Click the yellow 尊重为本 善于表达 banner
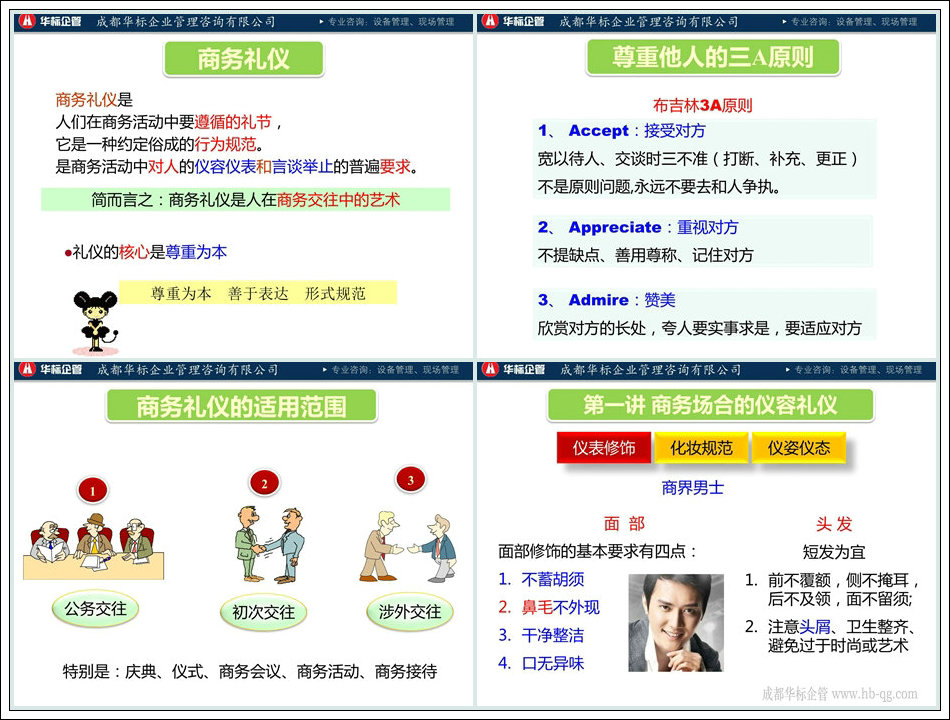 258,293
